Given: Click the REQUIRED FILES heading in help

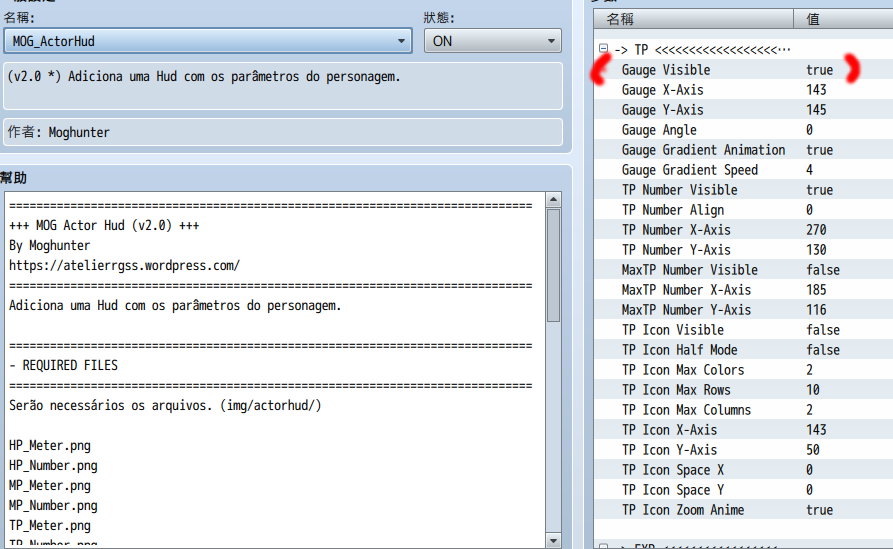Looking at the screenshot, I should (x=70, y=365).
